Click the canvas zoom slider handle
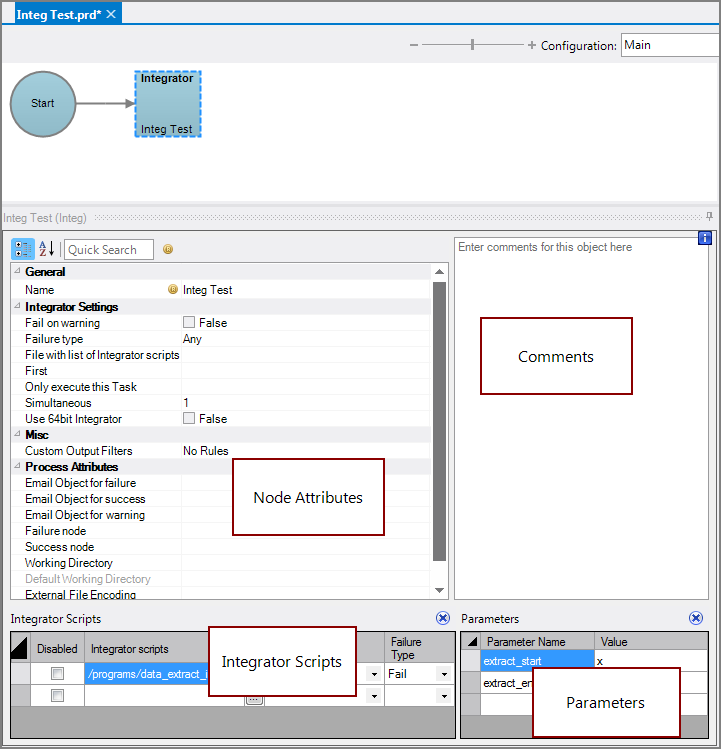This screenshot has height=749, width=721. tap(472, 45)
